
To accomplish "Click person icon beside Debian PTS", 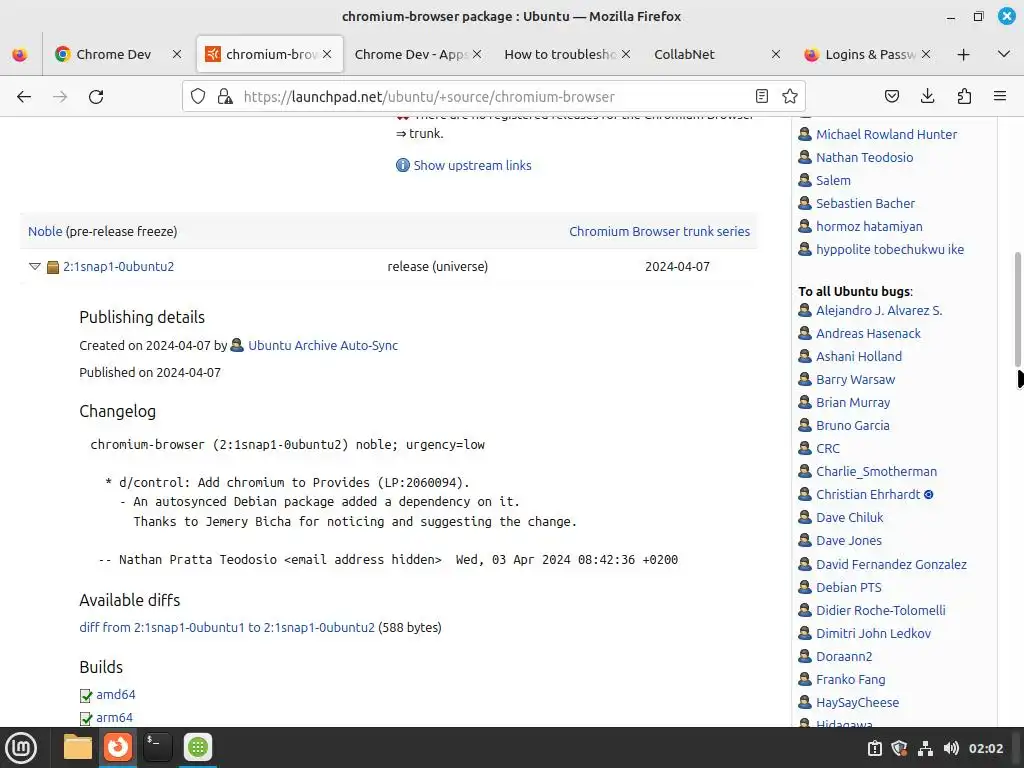I will [805, 586].
